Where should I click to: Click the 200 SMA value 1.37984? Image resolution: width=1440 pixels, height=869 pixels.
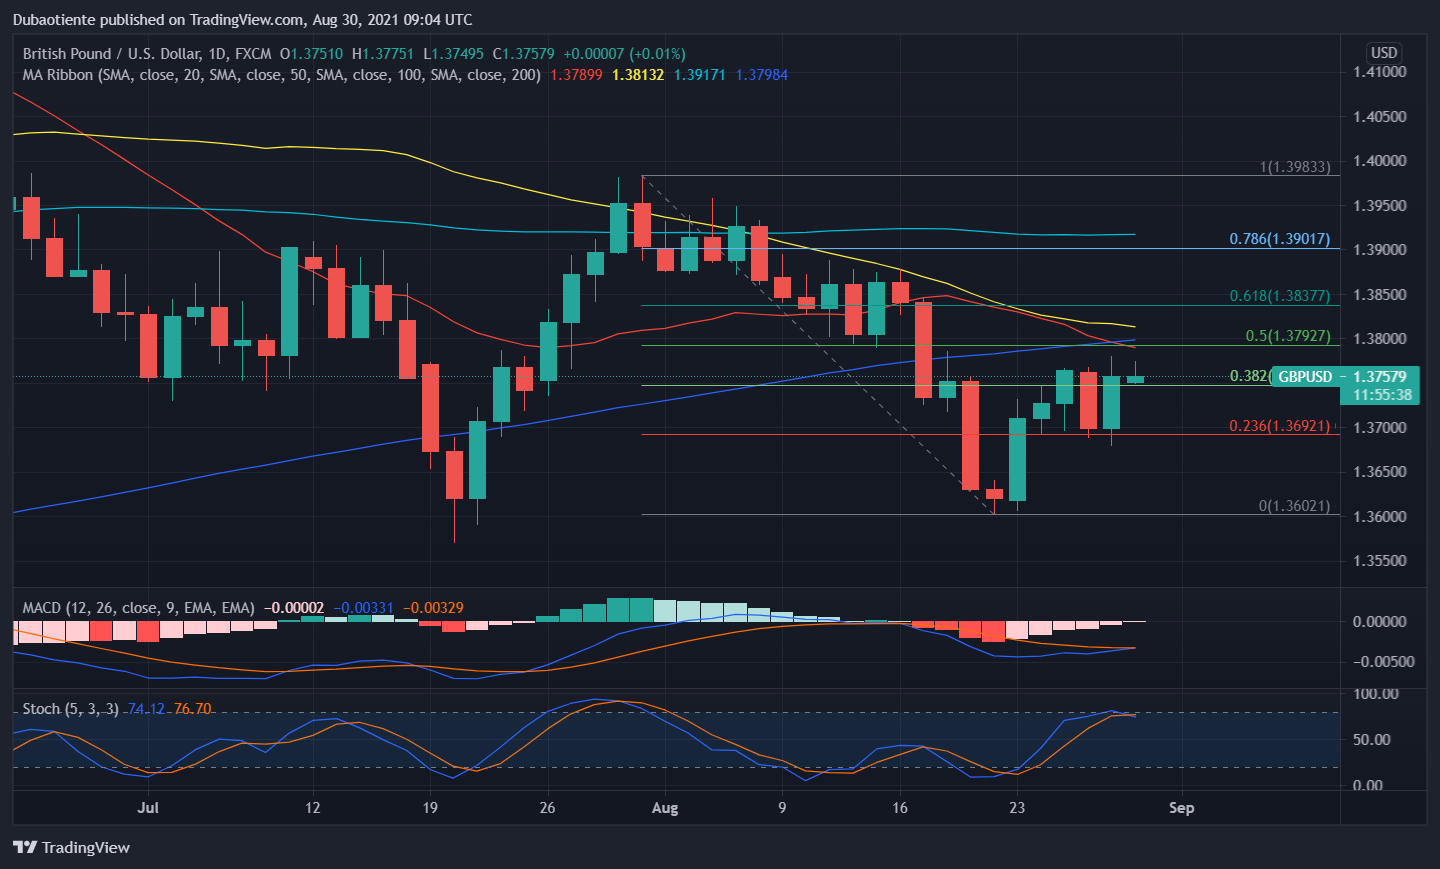(x=761, y=75)
